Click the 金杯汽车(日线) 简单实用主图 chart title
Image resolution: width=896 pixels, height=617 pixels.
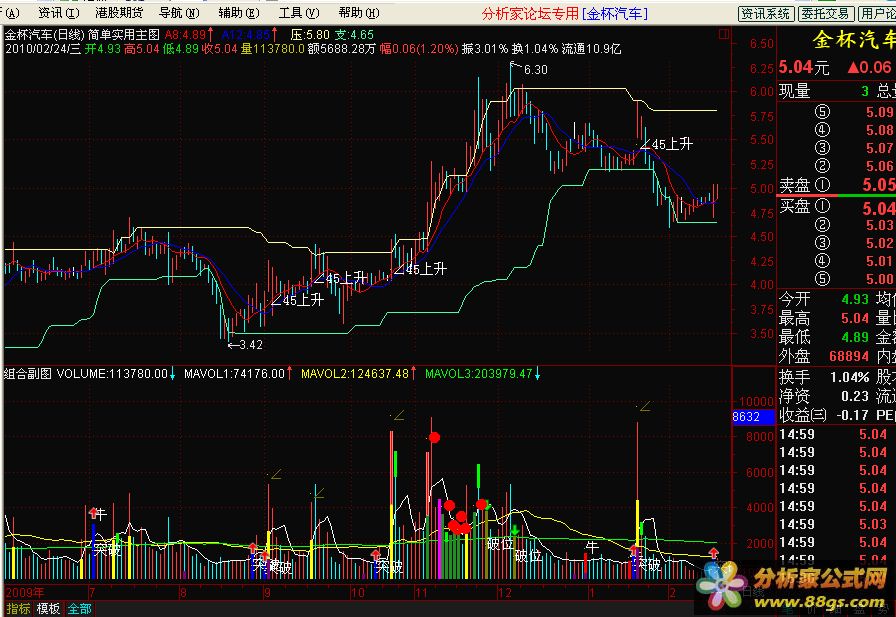pos(82,35)
